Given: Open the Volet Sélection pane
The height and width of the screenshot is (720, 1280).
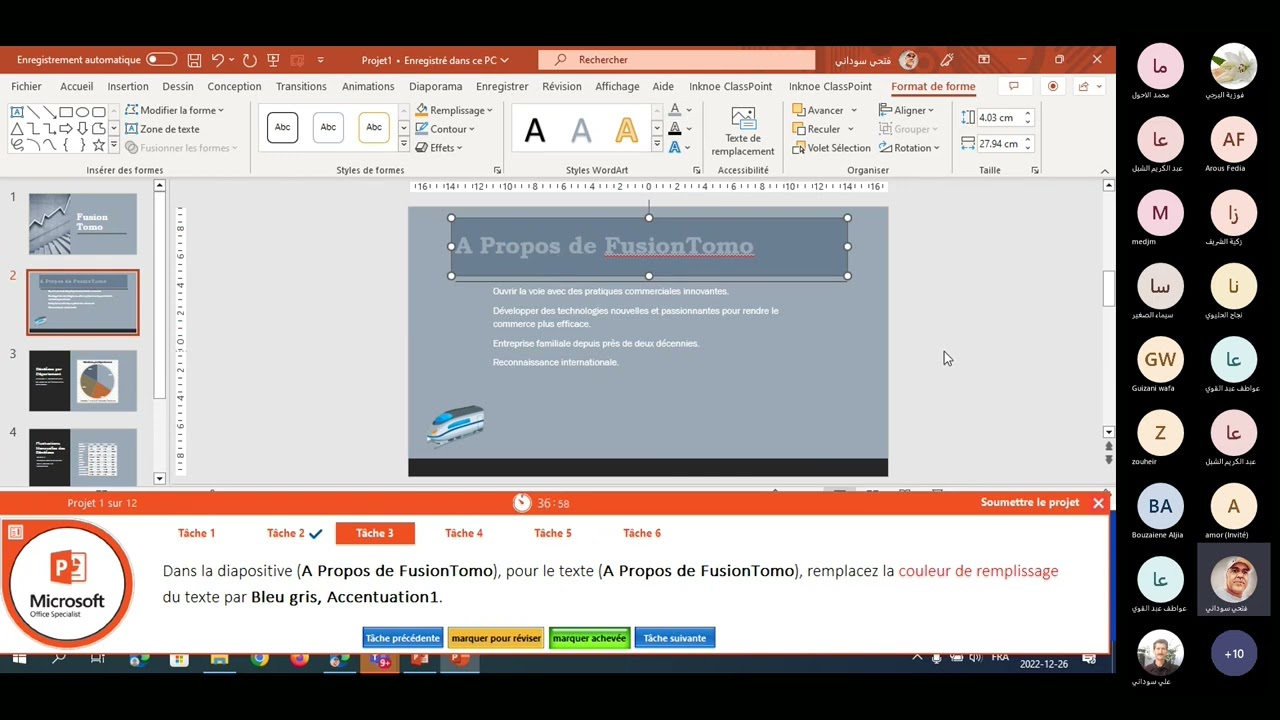Looking at the screenshot, I should tap(832, 148).
